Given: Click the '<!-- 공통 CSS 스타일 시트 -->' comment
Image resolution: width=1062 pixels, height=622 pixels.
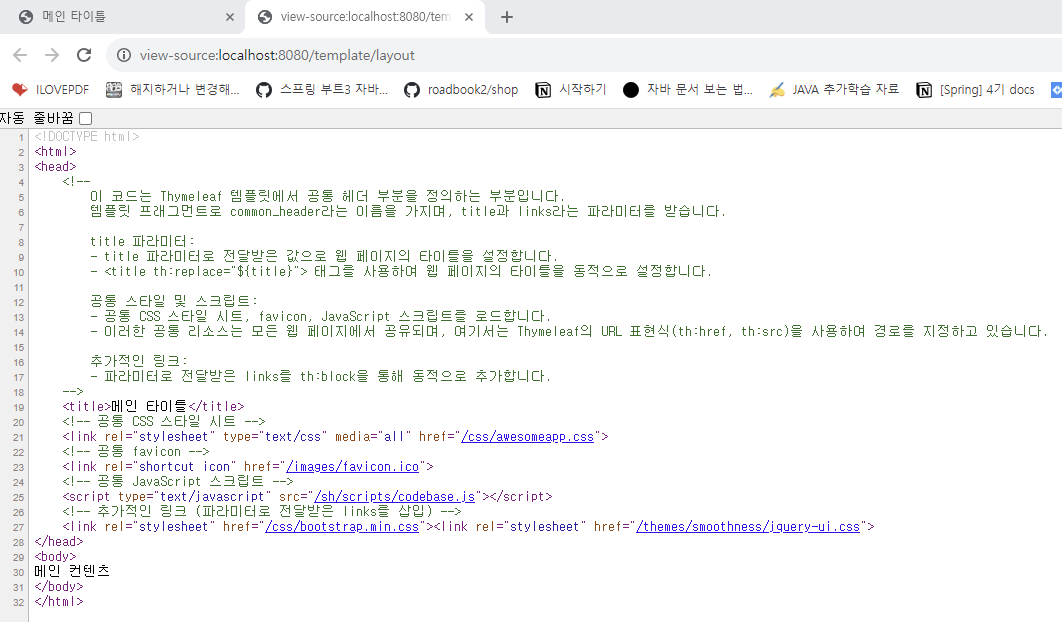Looking at the screenshot, I should coord(164,421).
